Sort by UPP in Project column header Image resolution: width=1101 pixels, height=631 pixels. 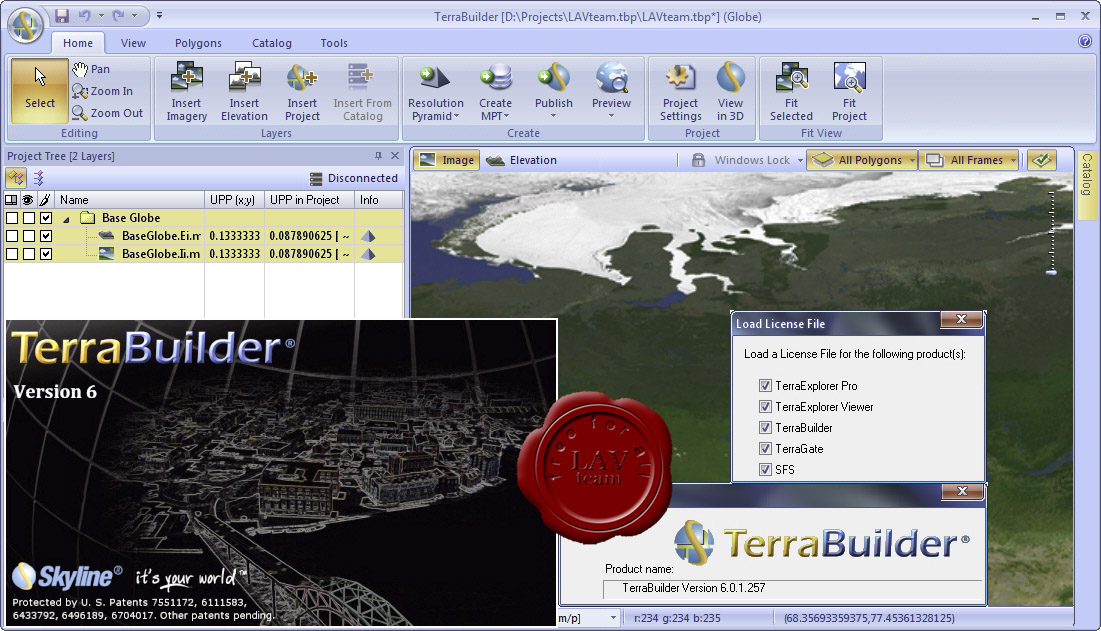coord(309,200)
